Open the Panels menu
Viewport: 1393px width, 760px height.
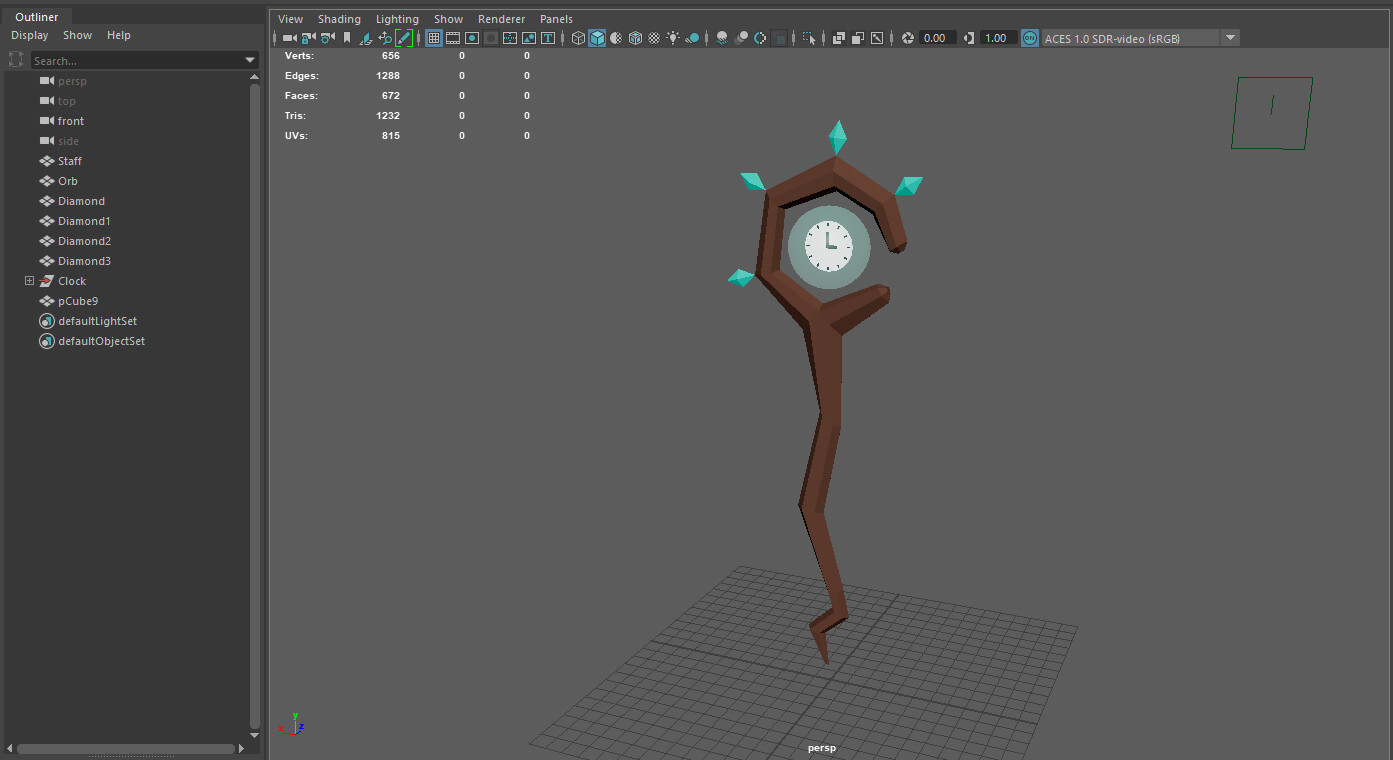point(556,18)
